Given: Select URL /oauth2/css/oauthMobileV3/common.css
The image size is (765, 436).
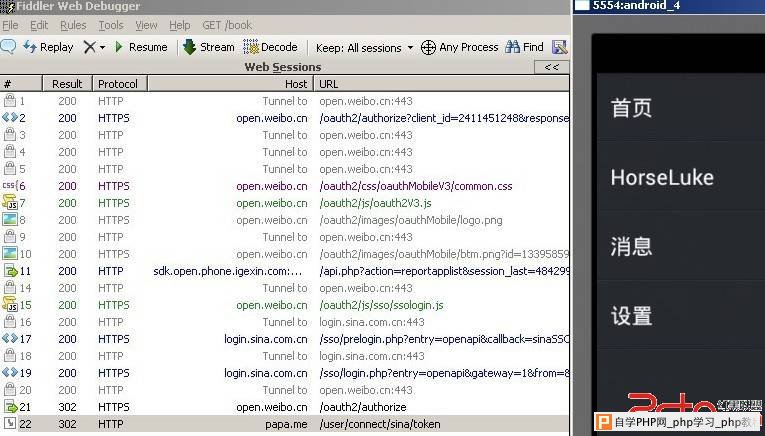Looking at the screenshot, I should 416,186.
